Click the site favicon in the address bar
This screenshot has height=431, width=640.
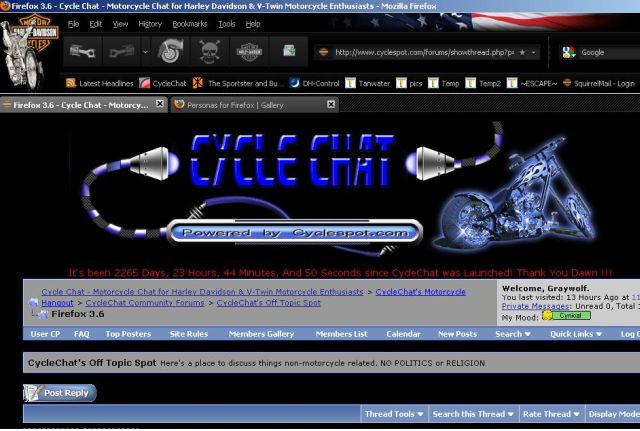click(x=323, y=52)
